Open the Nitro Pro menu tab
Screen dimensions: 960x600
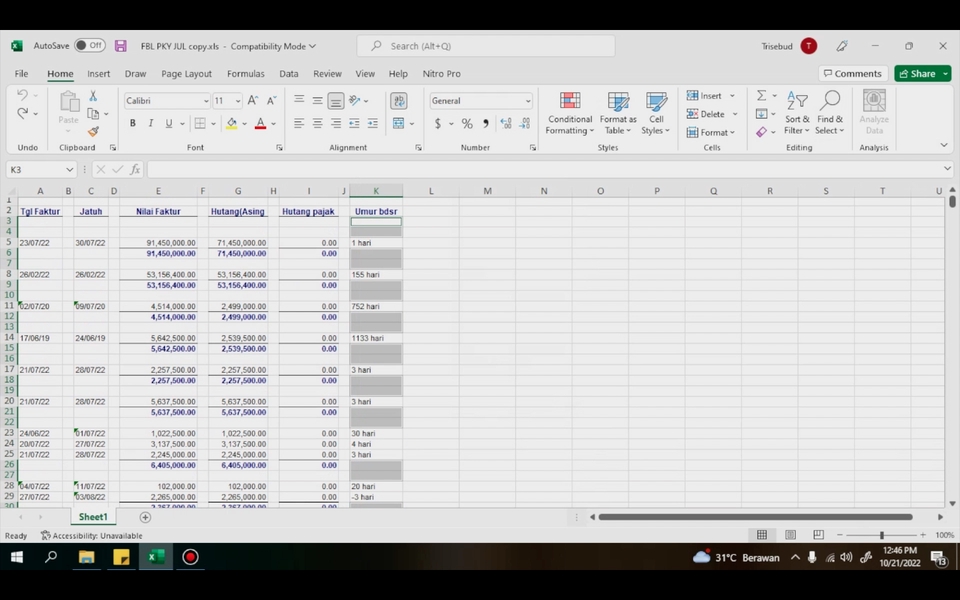pyautogui.click(x=442, y=73)
